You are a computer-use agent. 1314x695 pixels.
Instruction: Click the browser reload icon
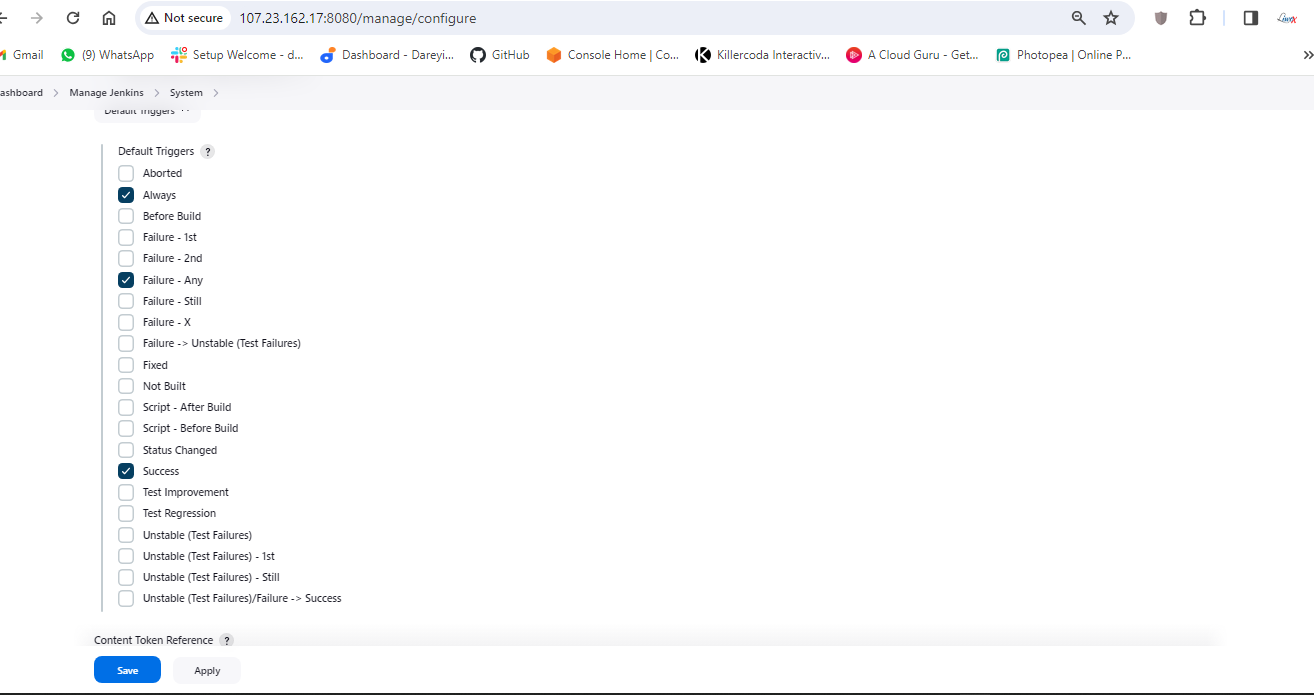coord(72,18)
